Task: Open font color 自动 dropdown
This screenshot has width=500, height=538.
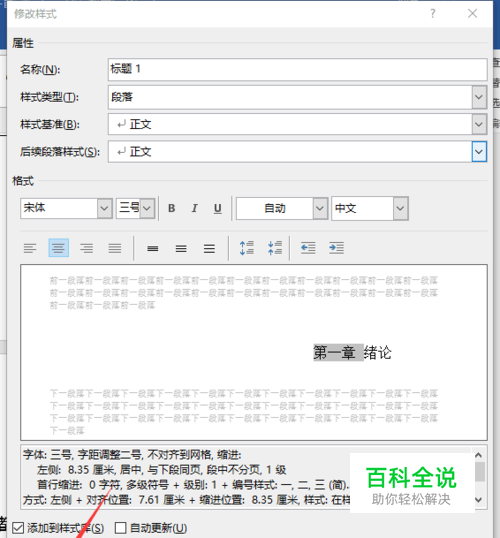Action: click(320, 208)
